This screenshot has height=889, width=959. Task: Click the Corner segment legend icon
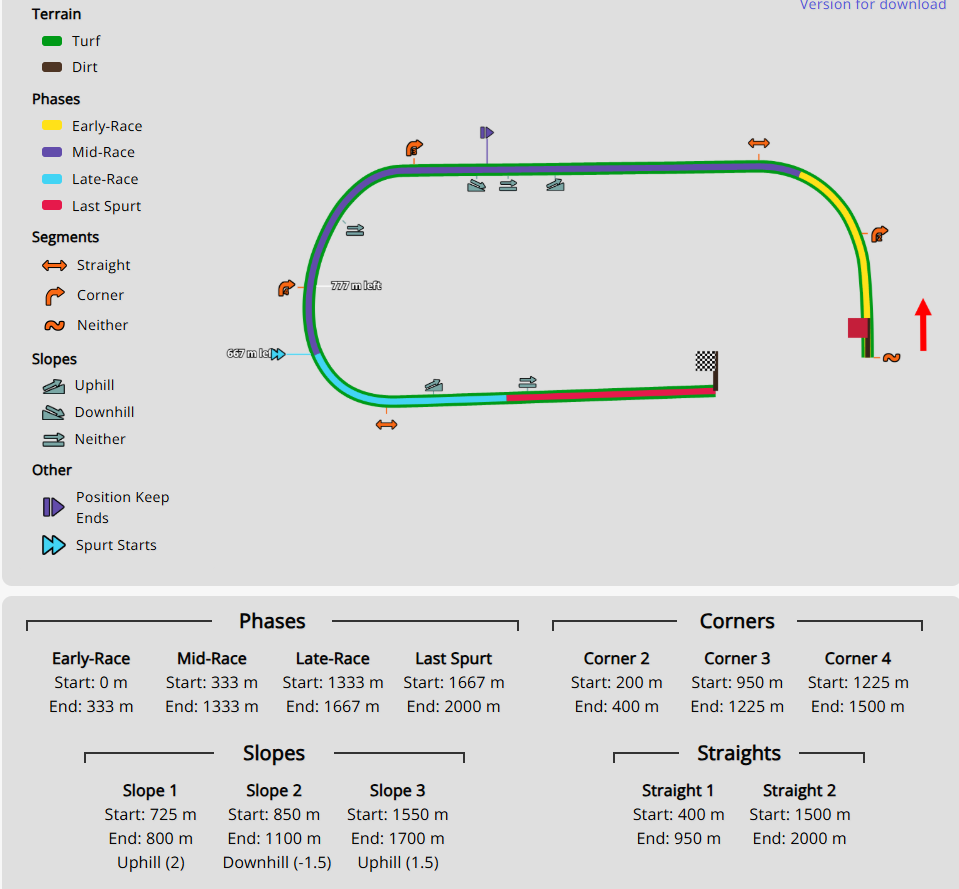coord(54,295)
